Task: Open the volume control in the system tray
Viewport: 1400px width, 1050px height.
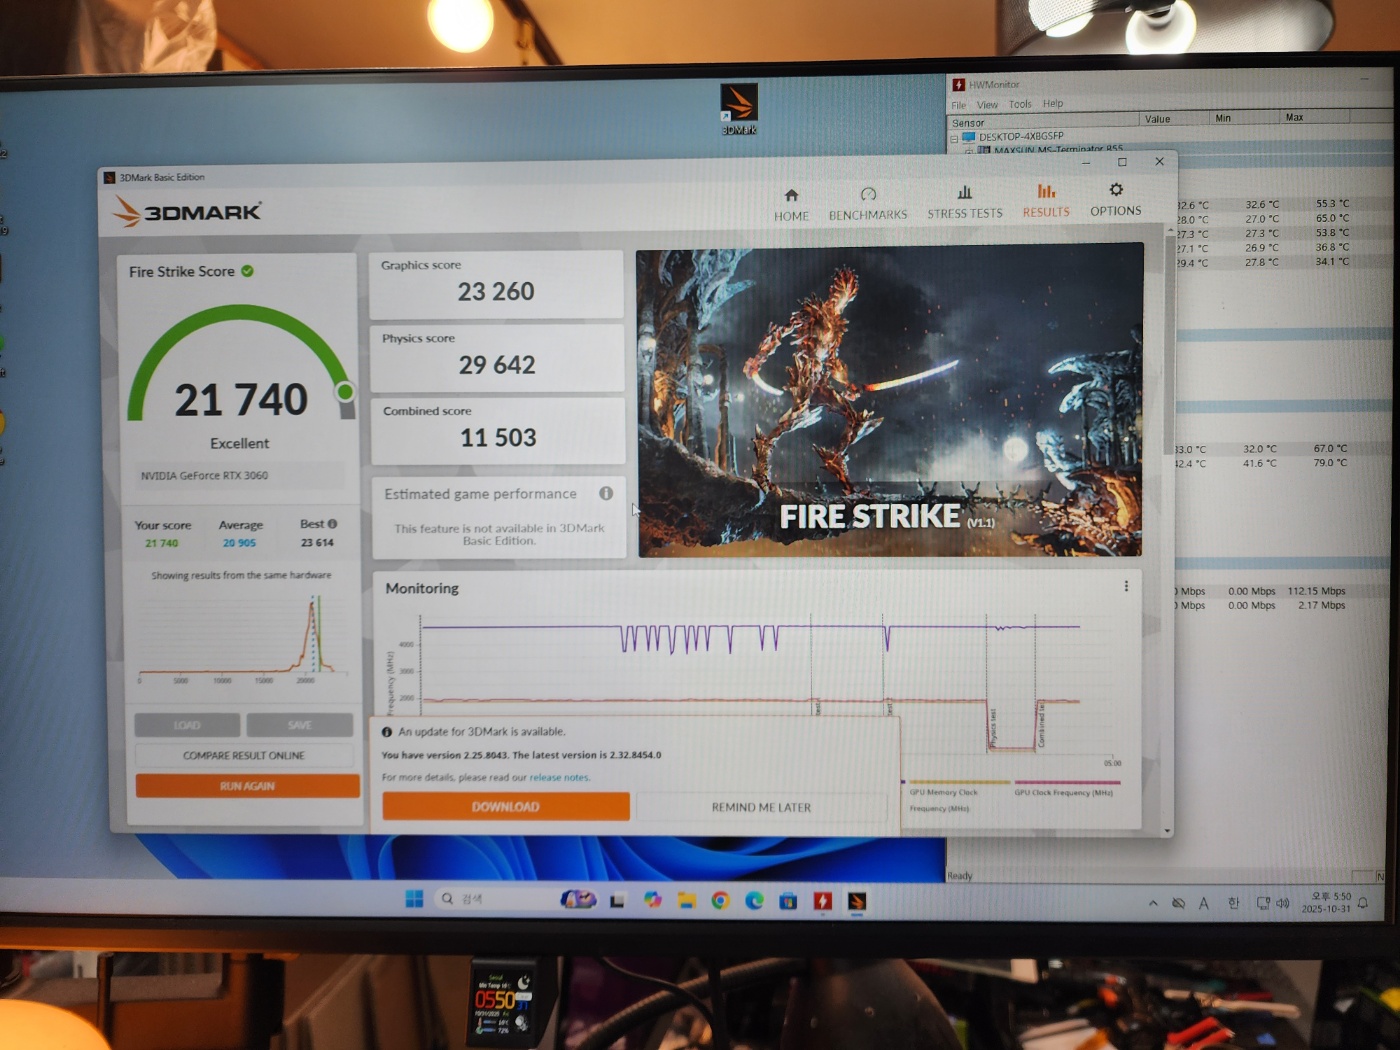Action: [1283, 903]
